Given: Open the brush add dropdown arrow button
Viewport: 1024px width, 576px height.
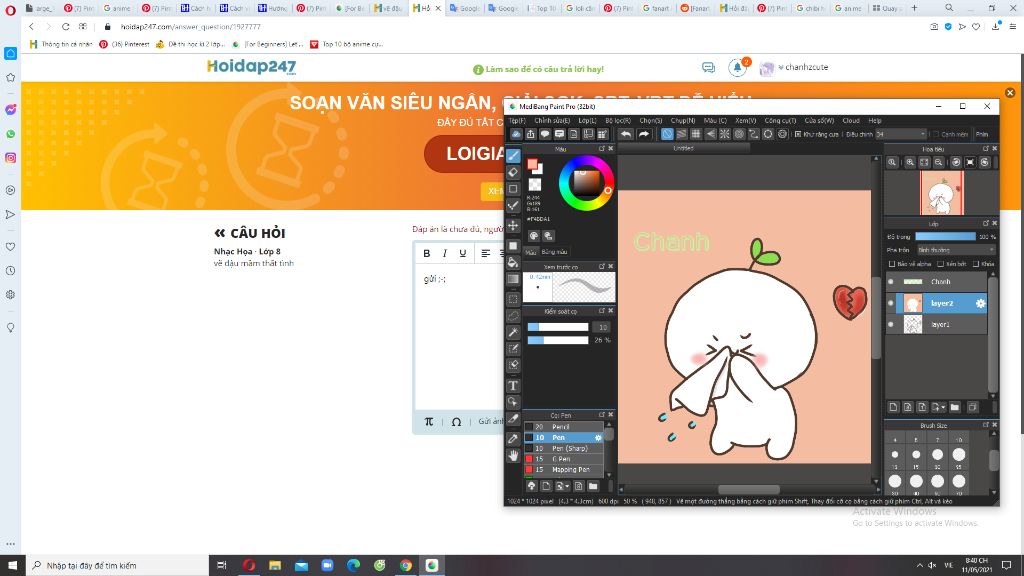Looking at the screenshot, I should [562, 486].
